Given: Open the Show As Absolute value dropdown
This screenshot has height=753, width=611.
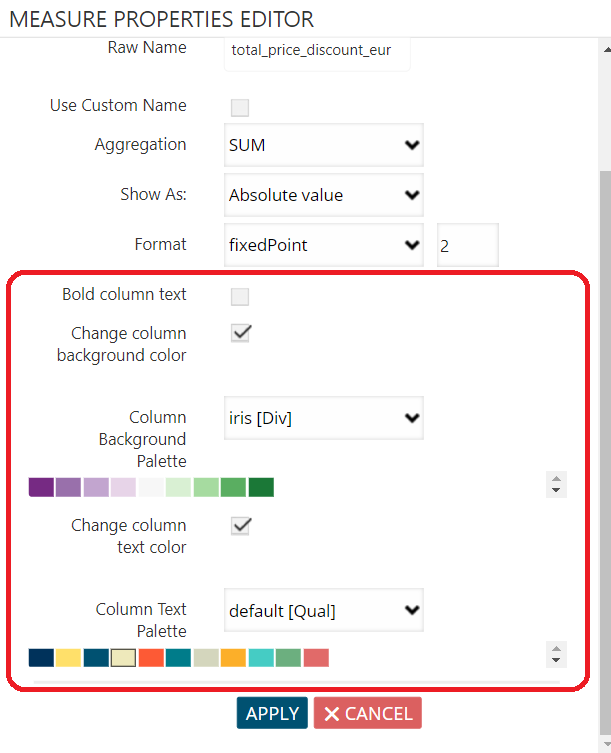Looking at the screenshot, I should (x=324, y=195).
